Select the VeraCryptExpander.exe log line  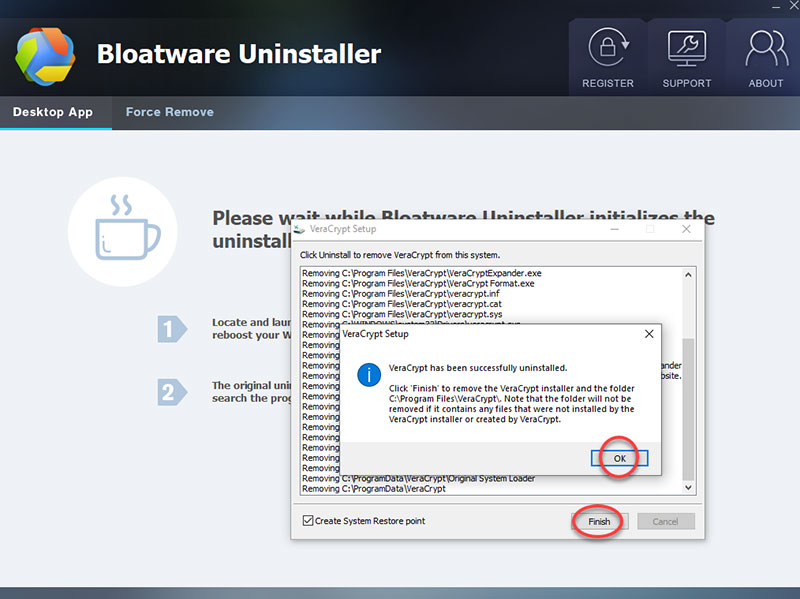pyautogui.click(x=422, y=273)
